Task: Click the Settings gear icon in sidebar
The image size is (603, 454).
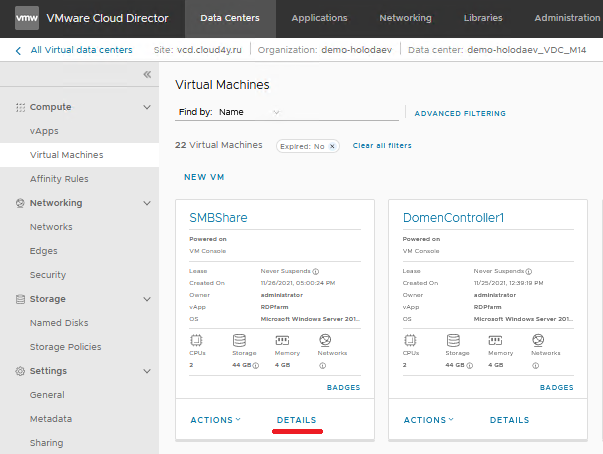Action: click(x=20, y=371)
